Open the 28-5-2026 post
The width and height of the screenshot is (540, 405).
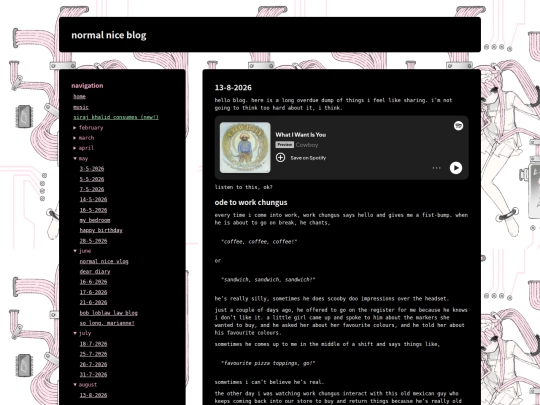click(93, 241)
